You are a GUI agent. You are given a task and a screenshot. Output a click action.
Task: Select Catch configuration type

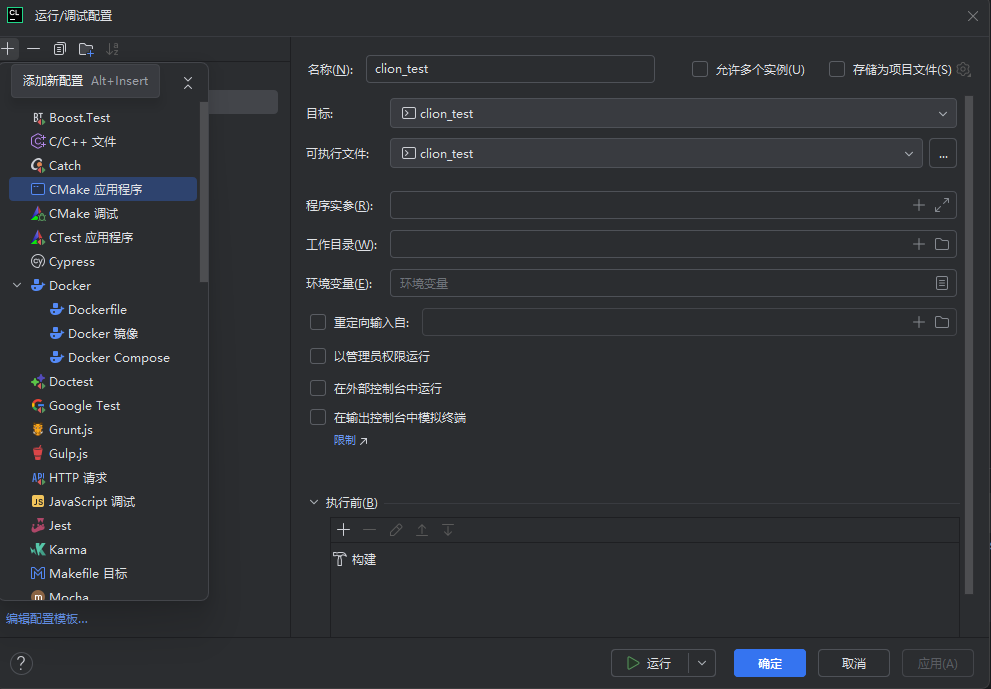[103, 166]
